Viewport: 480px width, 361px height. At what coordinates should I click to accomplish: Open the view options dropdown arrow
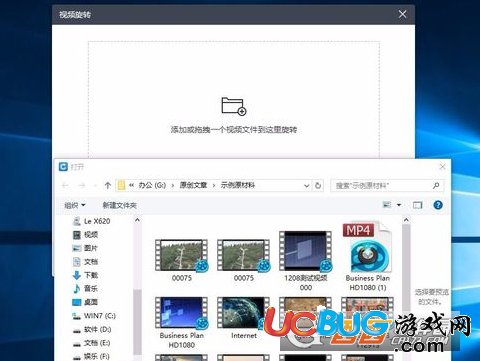(399, 205)
